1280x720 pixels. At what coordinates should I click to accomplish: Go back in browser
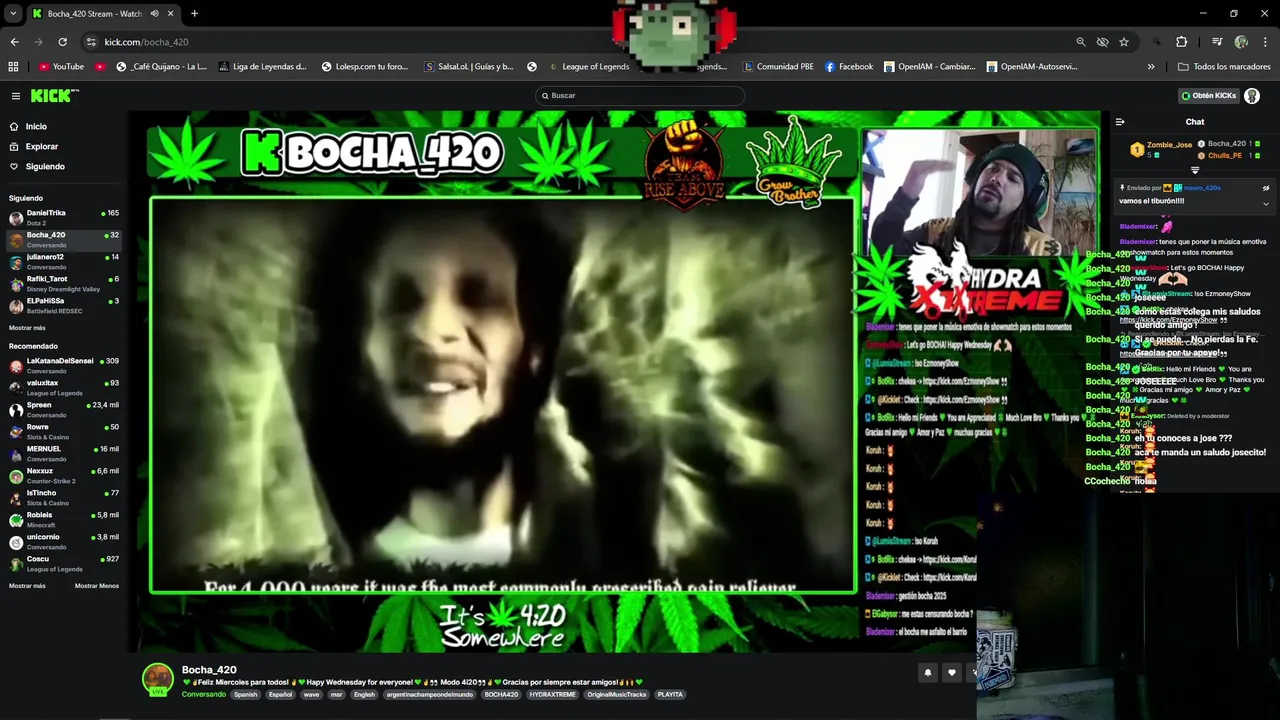(14, 42)
